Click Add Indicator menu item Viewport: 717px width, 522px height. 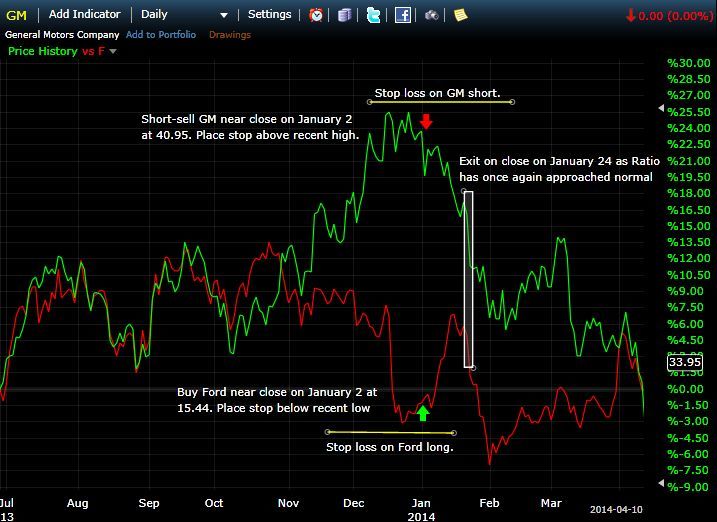(85, 14)
